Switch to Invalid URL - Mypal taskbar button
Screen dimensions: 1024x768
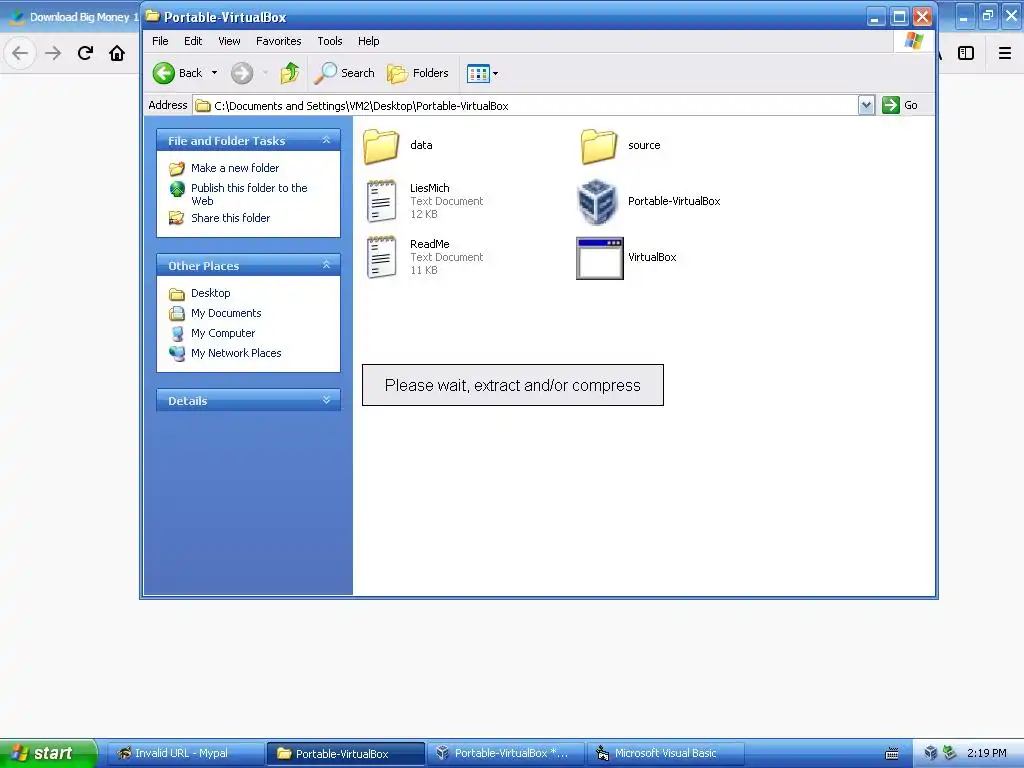click(x=185, y=754)
